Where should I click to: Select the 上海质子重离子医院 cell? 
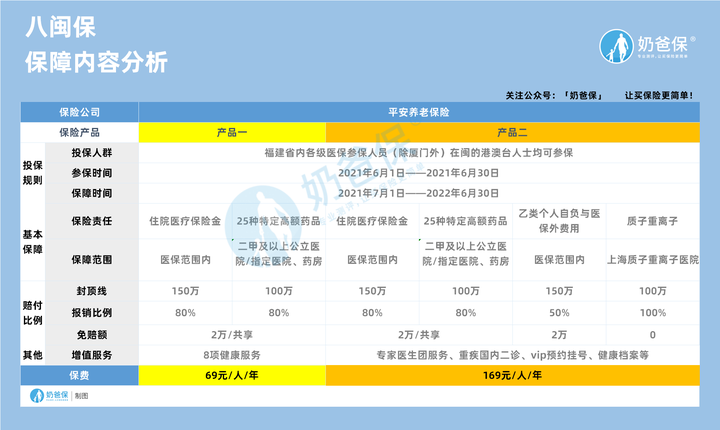tap(652, 260)
